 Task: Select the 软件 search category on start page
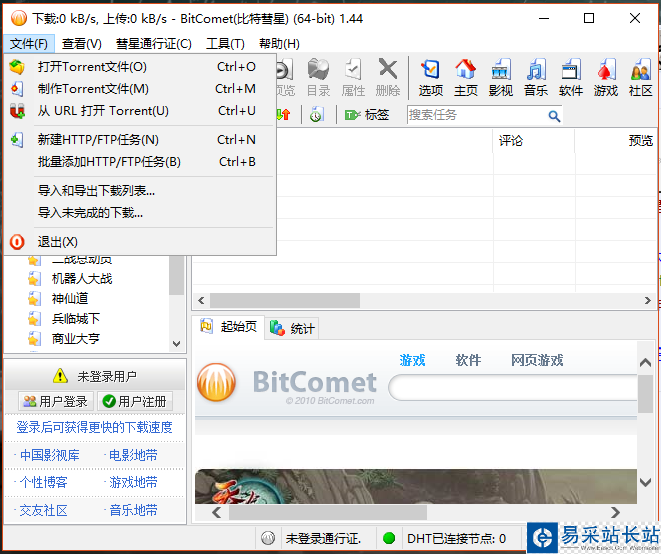click(468, 360)
